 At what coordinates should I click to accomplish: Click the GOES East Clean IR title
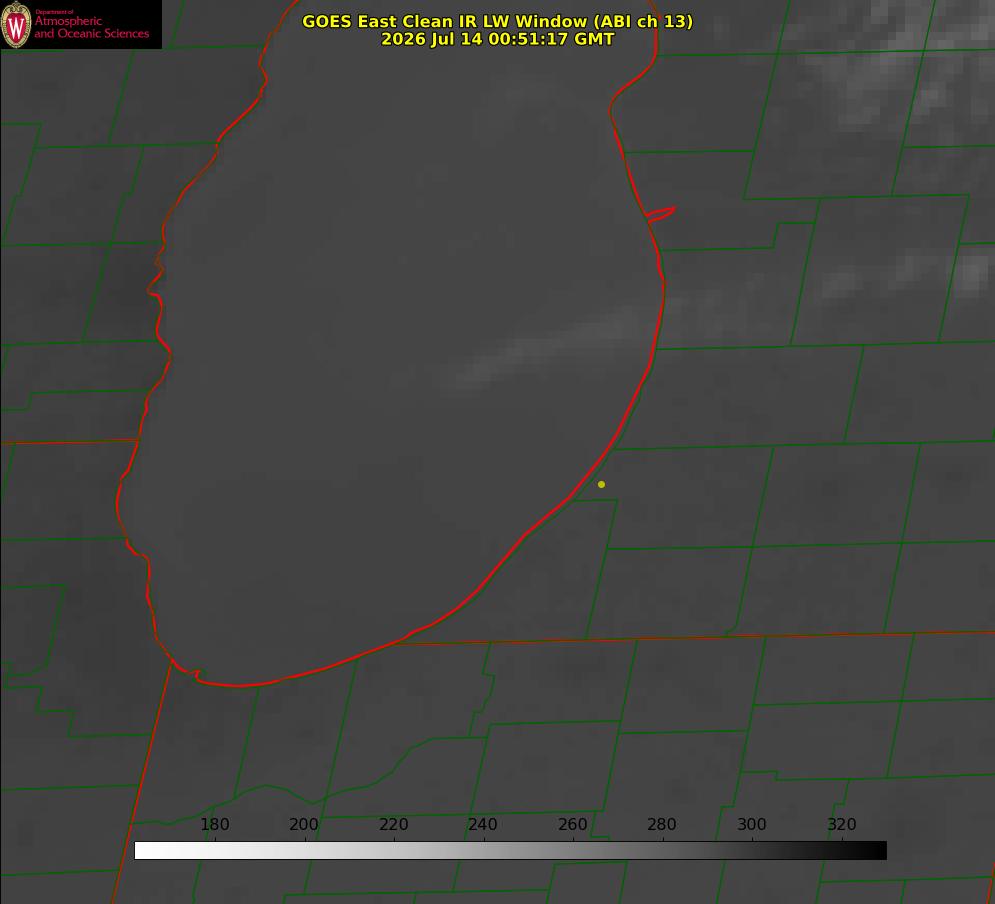pos(497,21)
